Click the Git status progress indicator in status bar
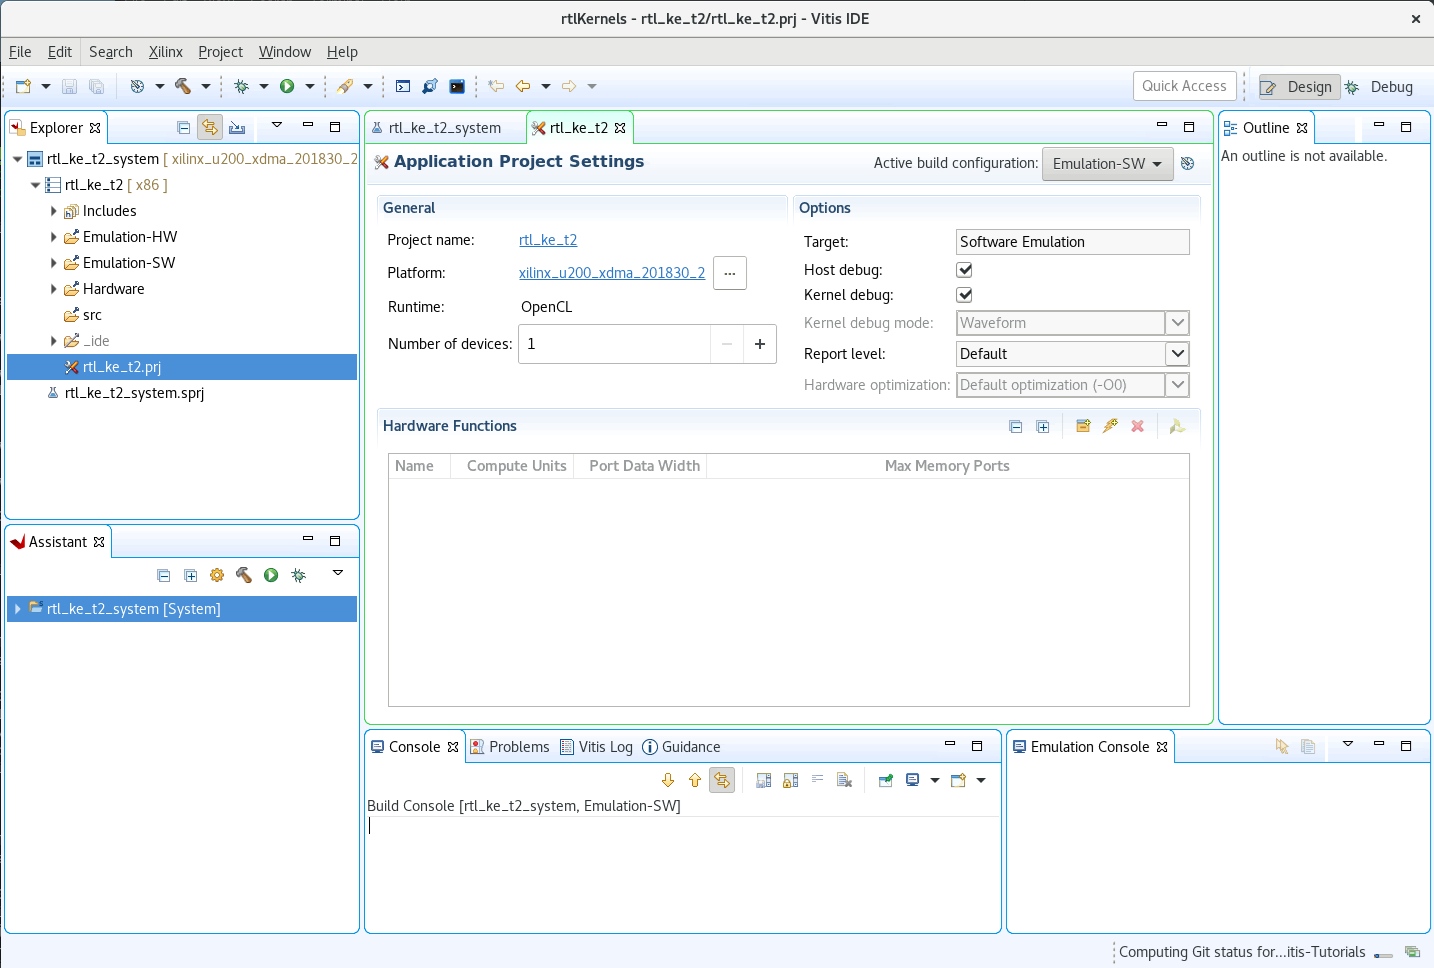Viewport: 1434px width, 968px height. (x=1384, y=954)
